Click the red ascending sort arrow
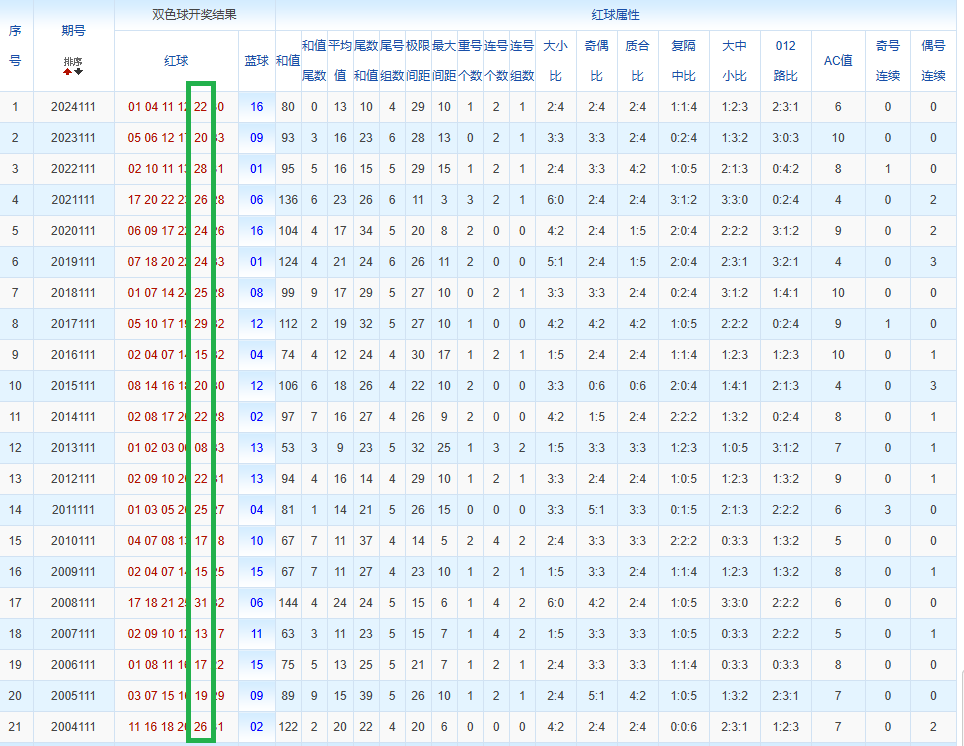The height and width of the screenshot is (746, 964). (x=68, y=72)
